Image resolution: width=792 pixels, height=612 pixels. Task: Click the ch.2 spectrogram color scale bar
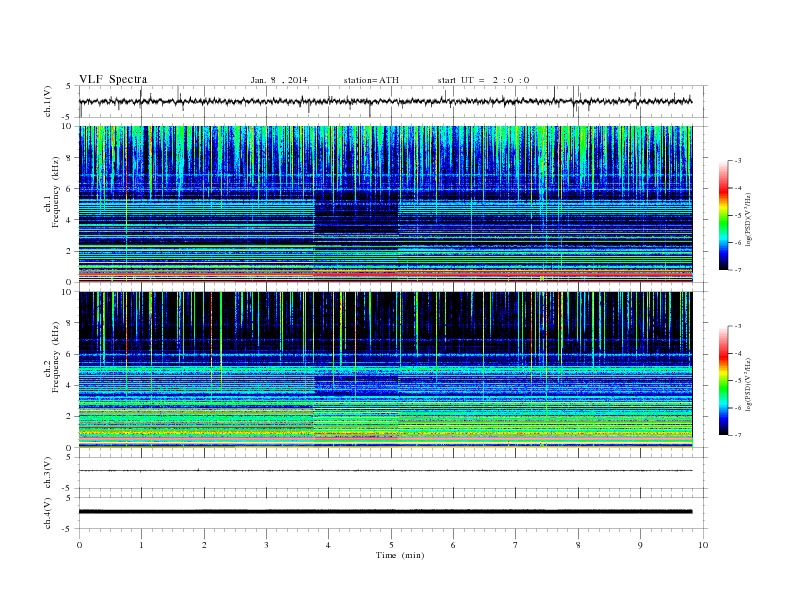click(x=724, y=380)
